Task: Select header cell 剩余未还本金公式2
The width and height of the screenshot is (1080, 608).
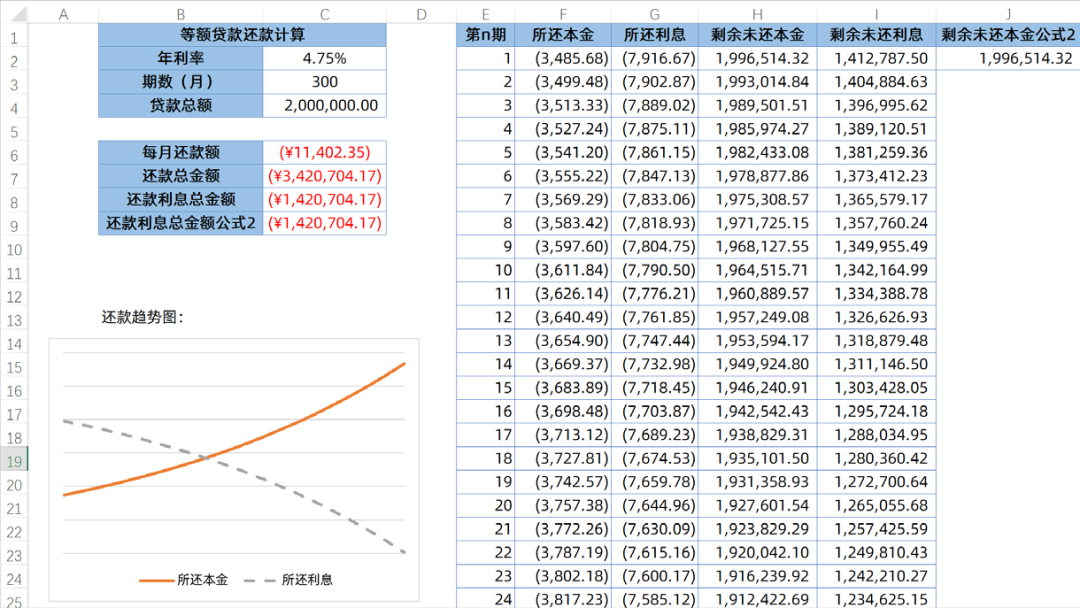Action: click(1008, 35)
